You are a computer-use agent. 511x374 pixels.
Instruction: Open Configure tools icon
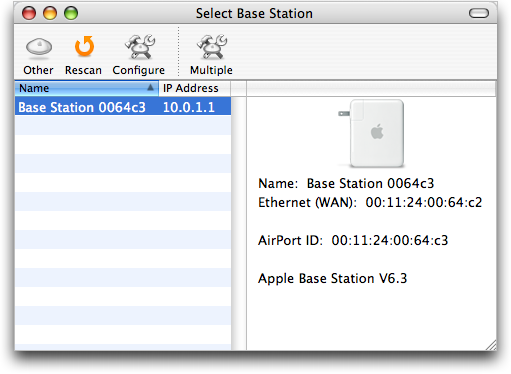point(140,47)
